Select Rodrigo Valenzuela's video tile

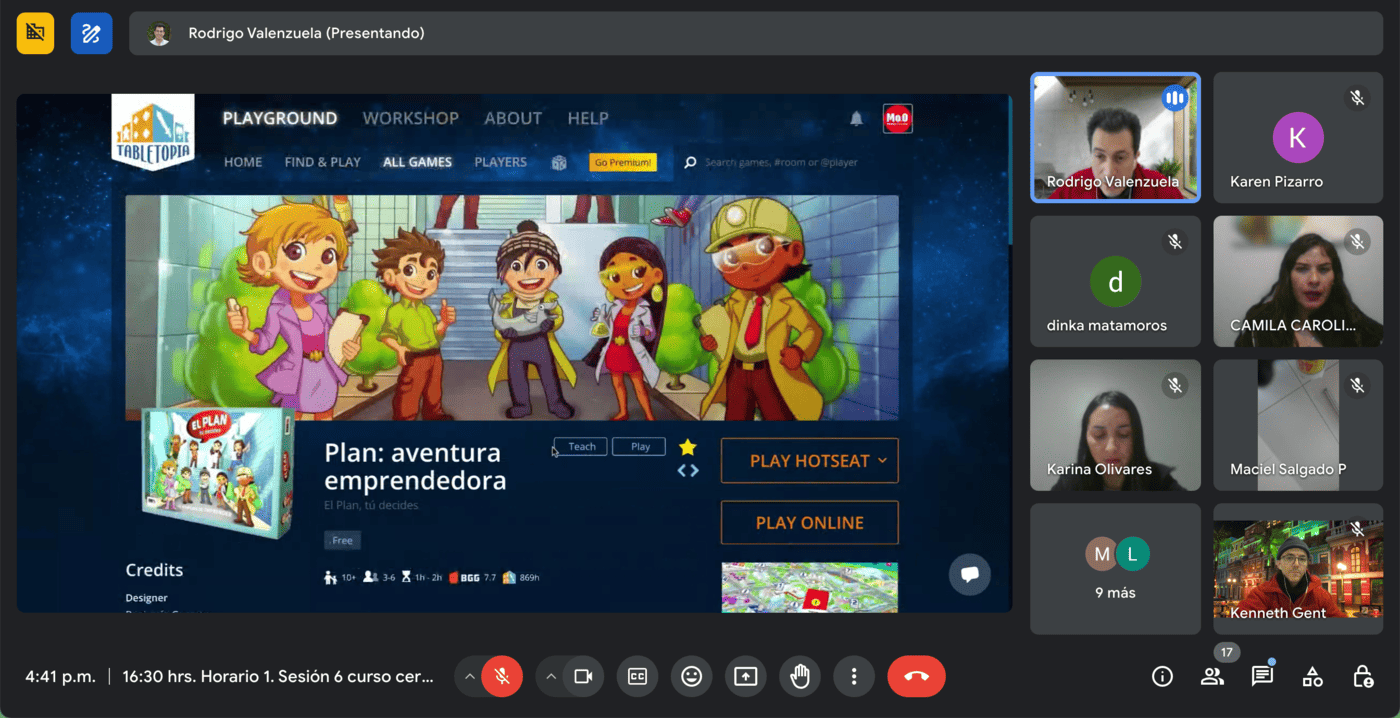(x=1115, y=138)
